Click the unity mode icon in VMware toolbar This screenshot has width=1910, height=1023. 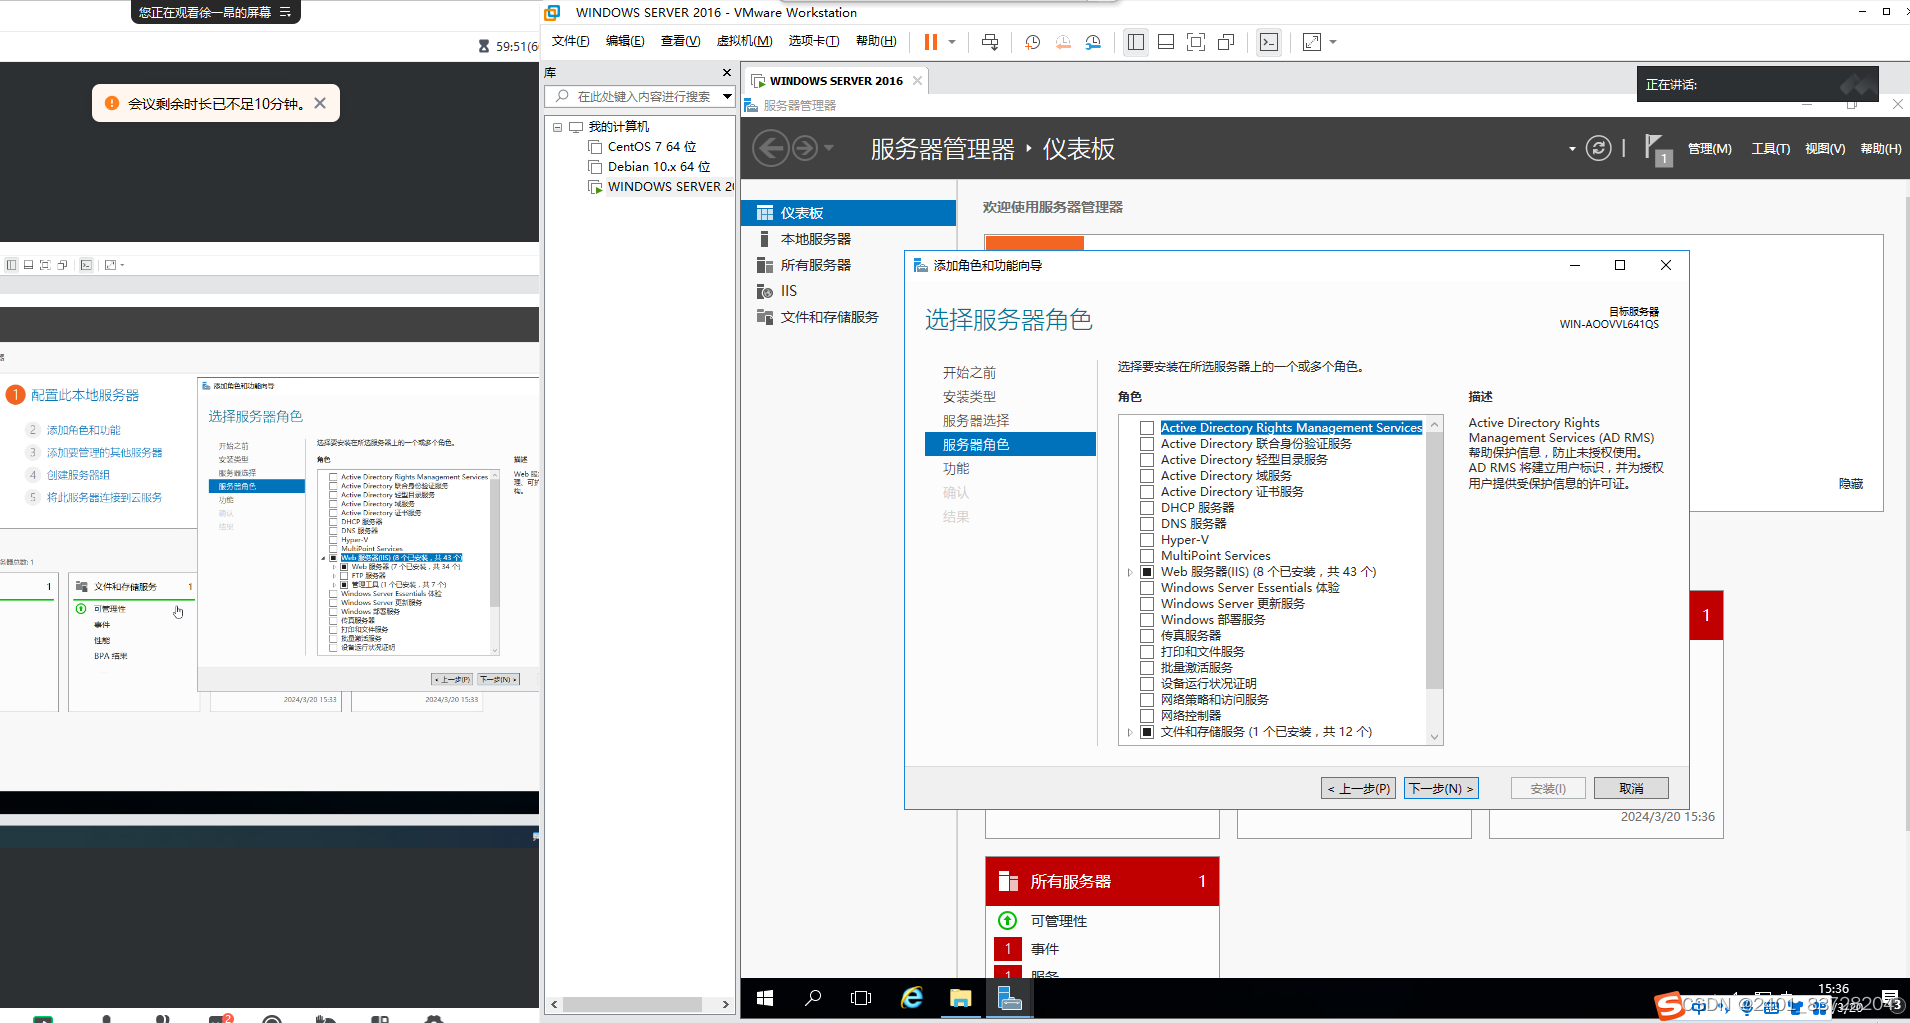pyautogui.click(x=1226, y=42)
